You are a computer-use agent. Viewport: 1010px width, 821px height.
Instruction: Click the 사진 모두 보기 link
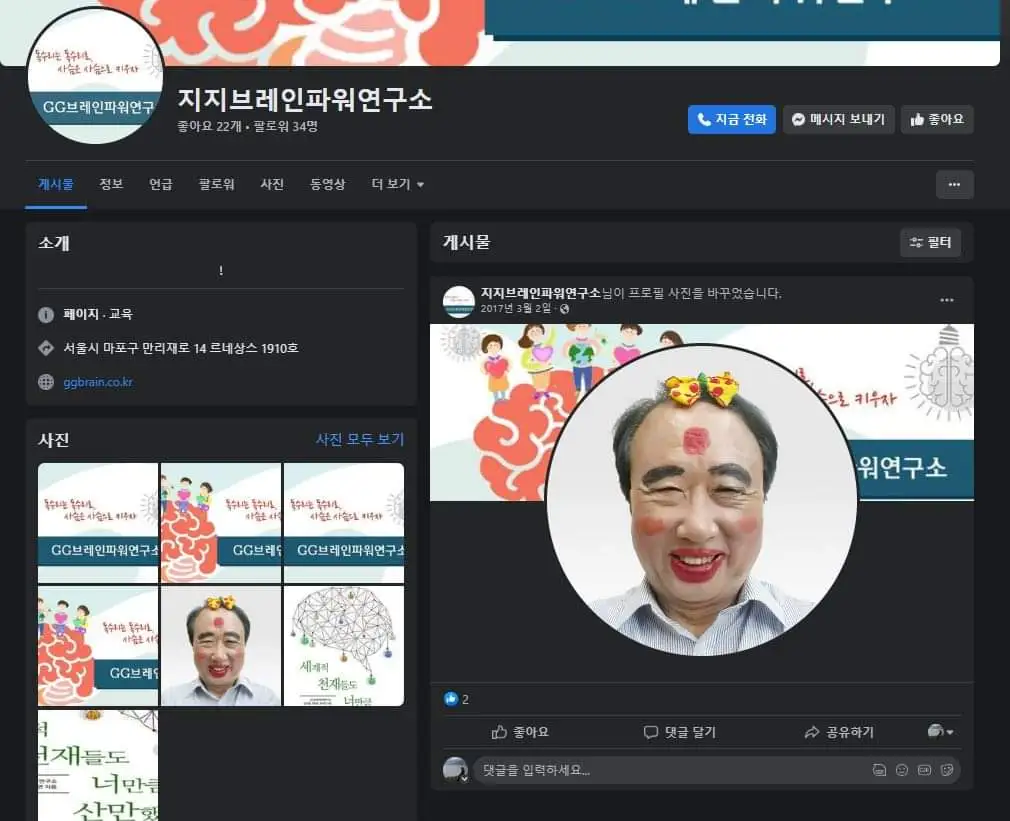pyautogui.click(x=359, y=439)
